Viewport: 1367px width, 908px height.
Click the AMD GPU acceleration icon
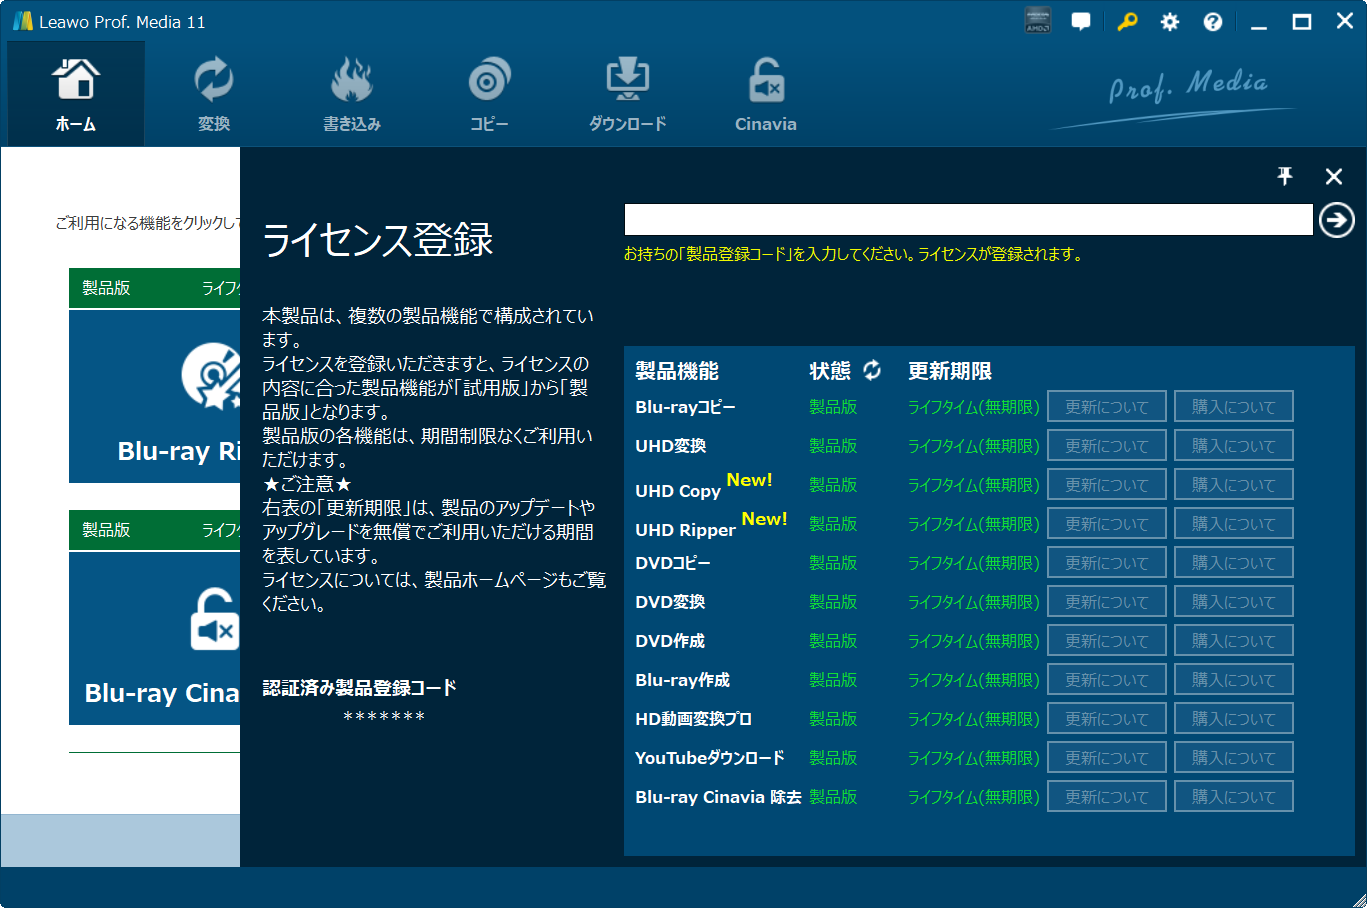(x=1038, y=21)
